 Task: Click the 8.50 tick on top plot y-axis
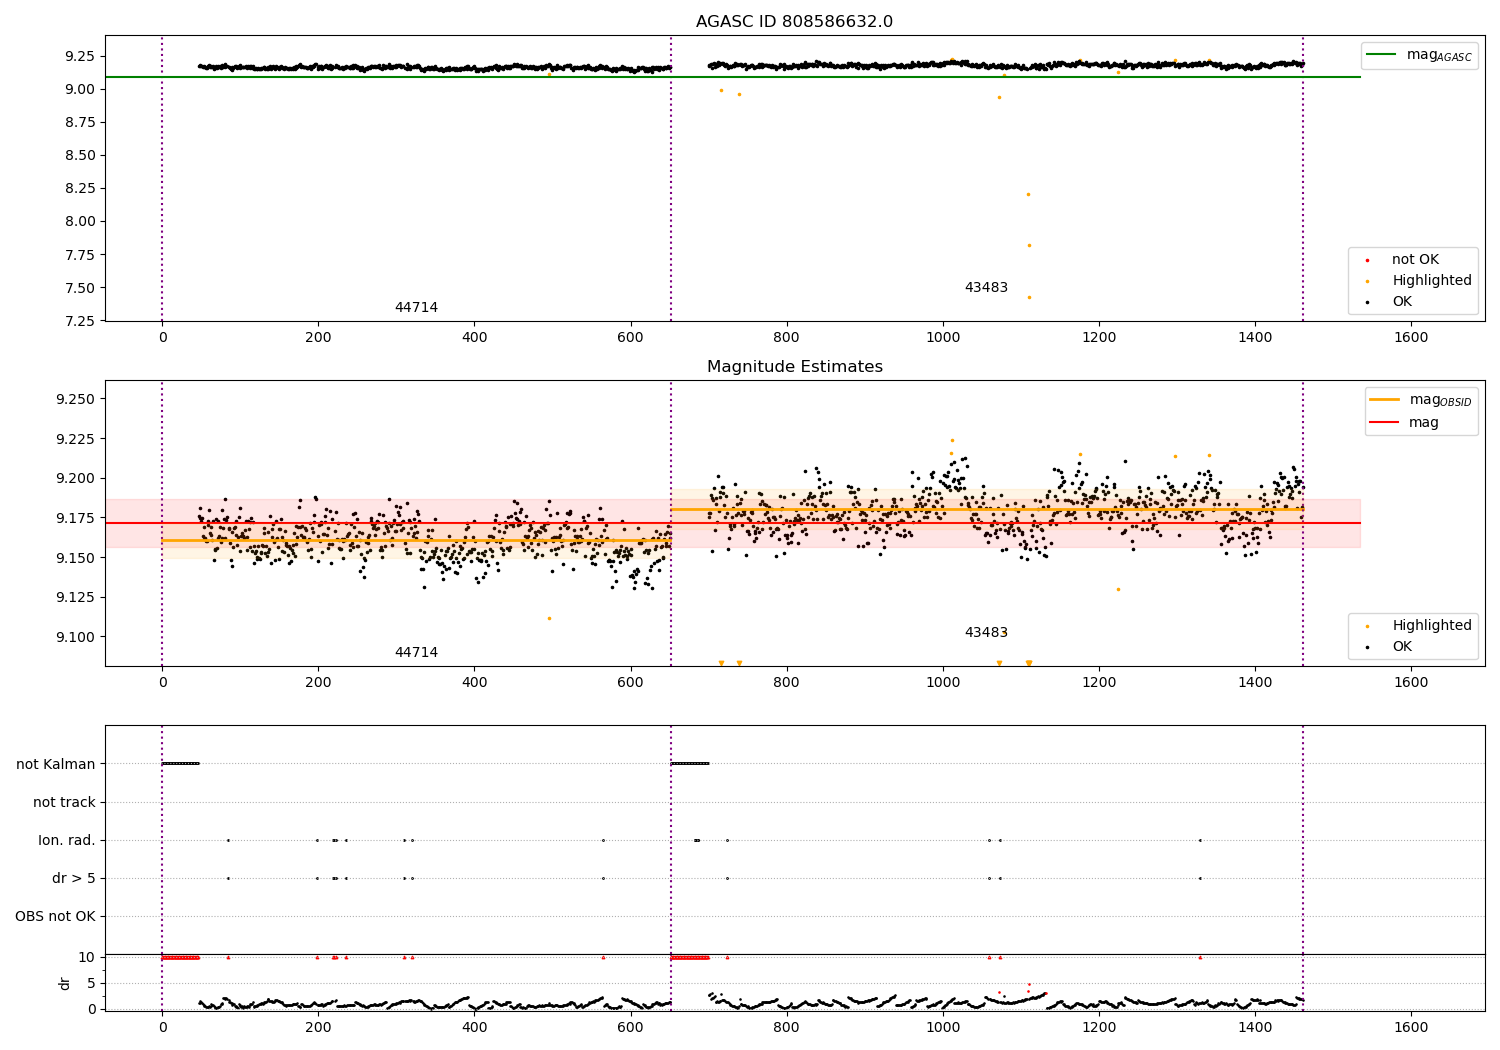79,155
